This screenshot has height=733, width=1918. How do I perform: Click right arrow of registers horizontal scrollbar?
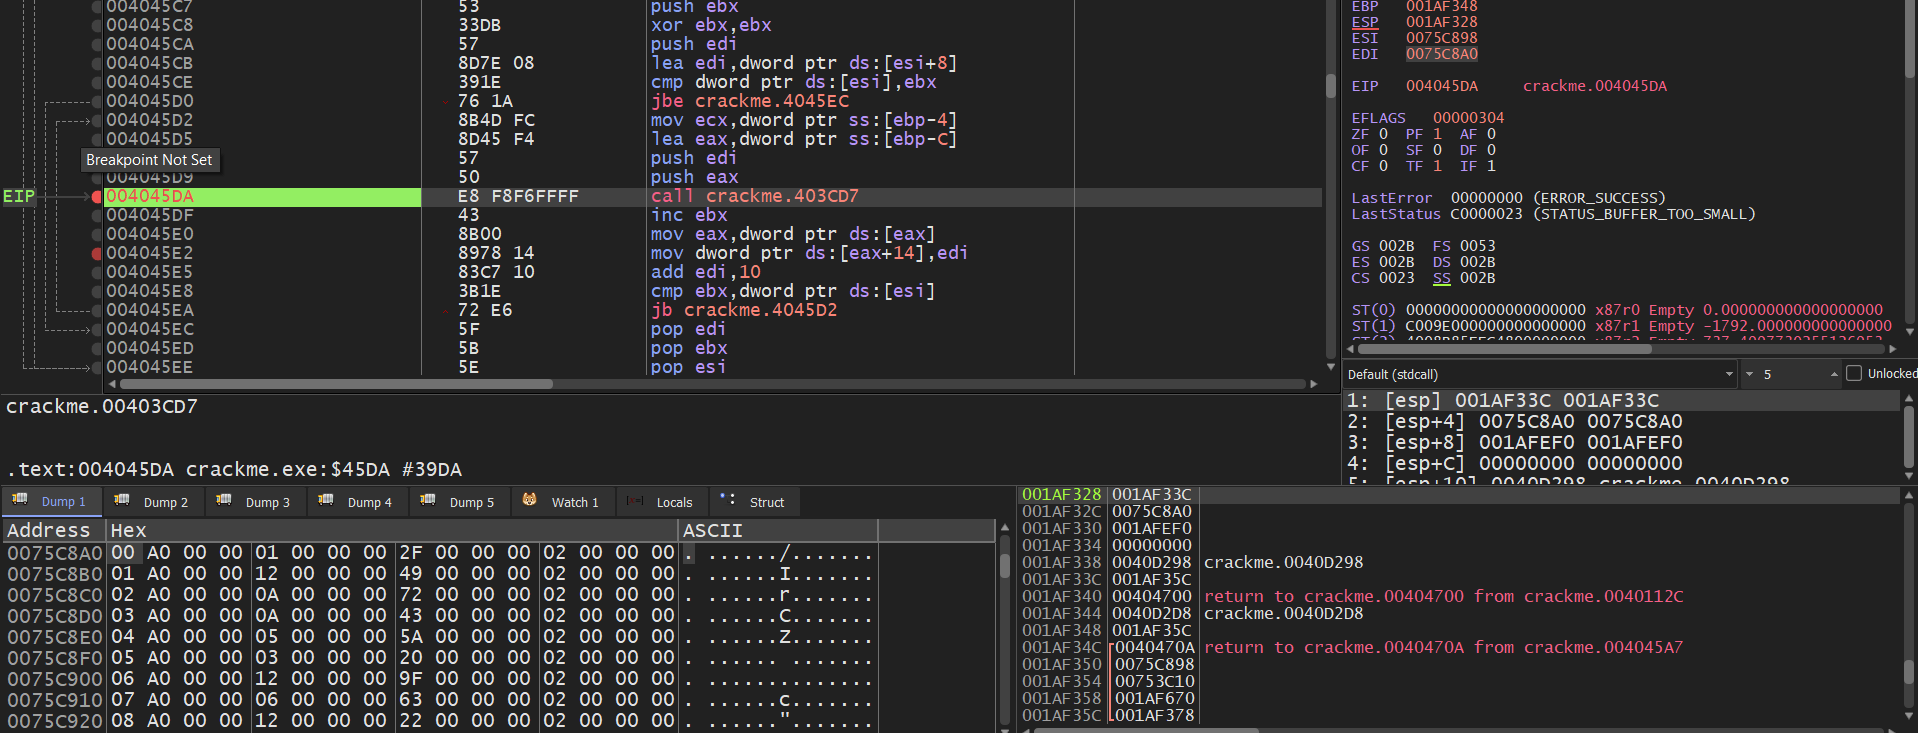pyautogui.click(x=1892, y=349)
